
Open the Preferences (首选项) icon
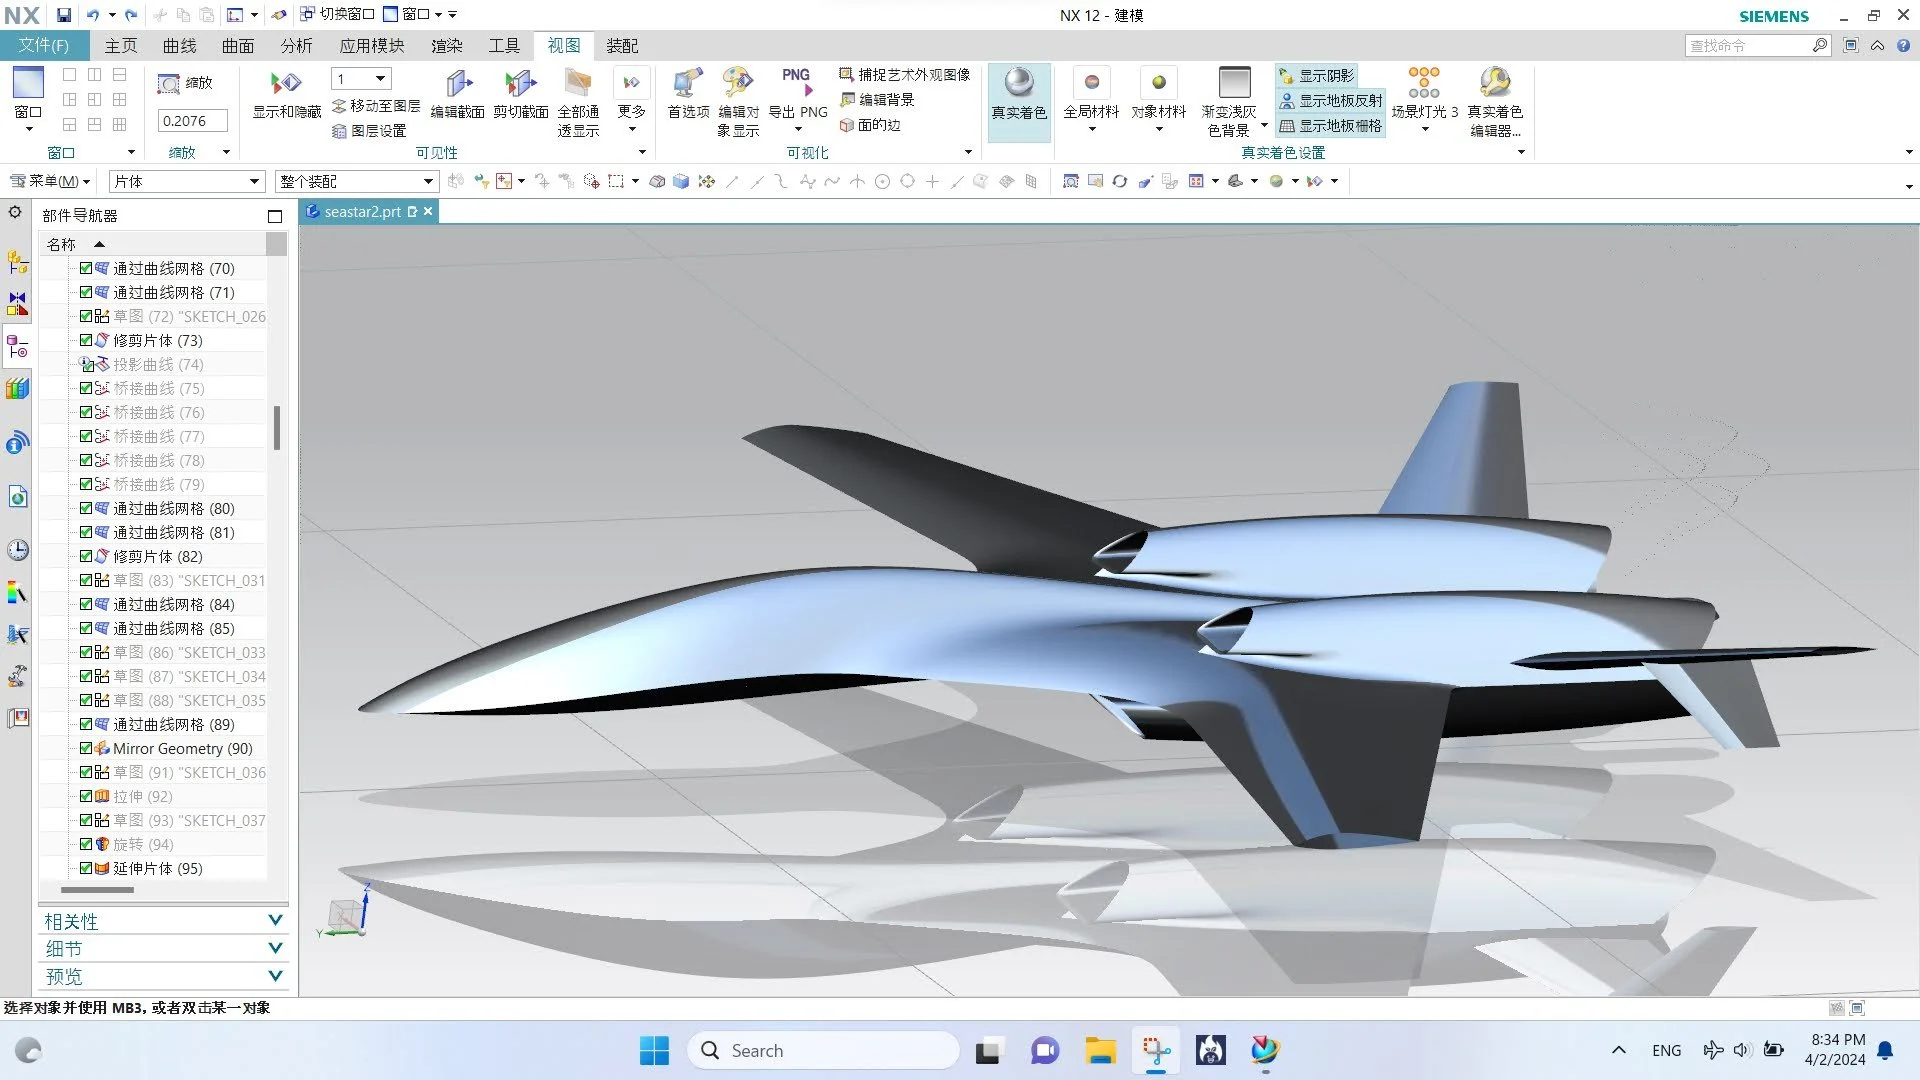pos(687,83)
